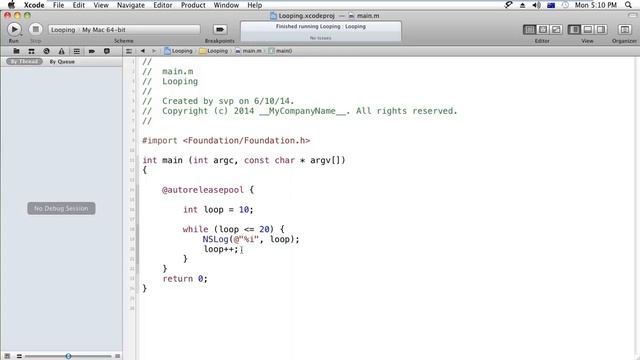This screenshot has height=360, width=640.
Task: Select By Thread view in debug navigator
Action: click(x=24, y=61)
